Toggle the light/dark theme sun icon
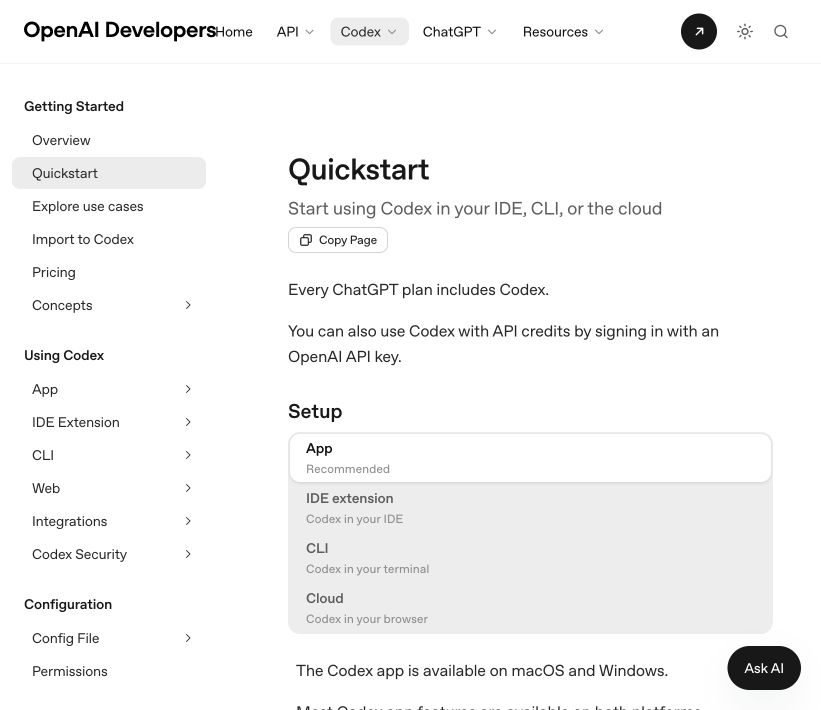Viewport: 821px width, 710px height. 745,31
